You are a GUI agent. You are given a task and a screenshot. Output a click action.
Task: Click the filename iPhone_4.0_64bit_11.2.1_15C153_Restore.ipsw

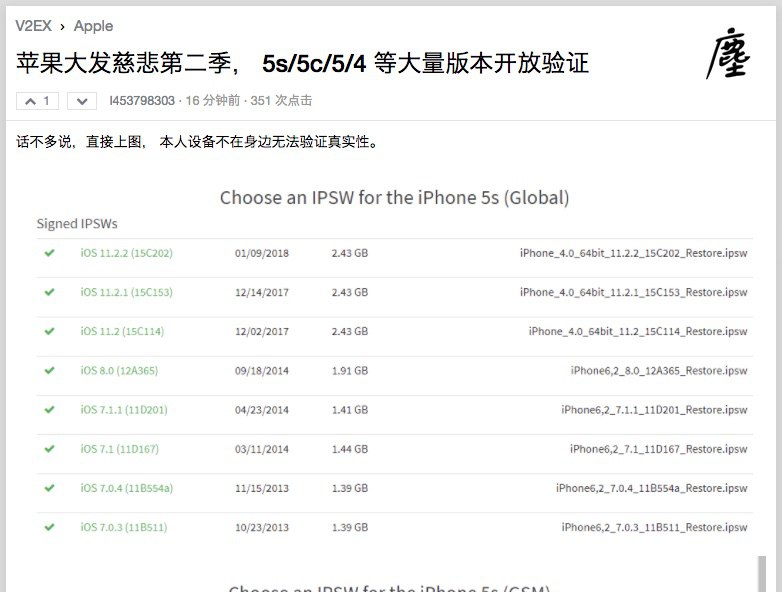[633, 292]
